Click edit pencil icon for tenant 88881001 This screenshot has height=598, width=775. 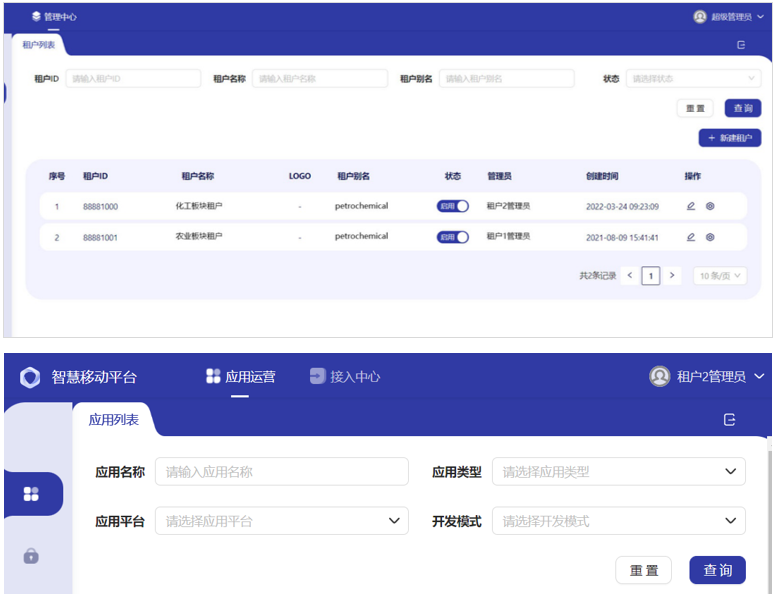pyautogui.click(x=690, y=237)
